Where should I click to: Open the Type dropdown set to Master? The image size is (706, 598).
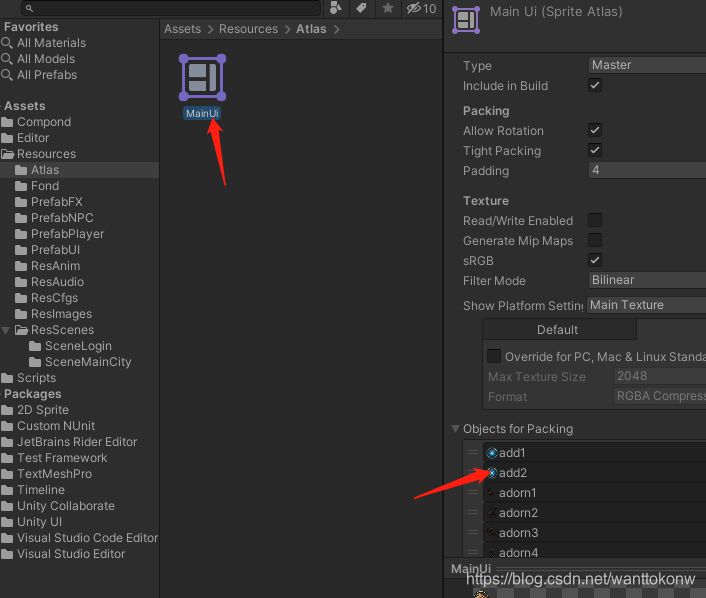[647, 65]
